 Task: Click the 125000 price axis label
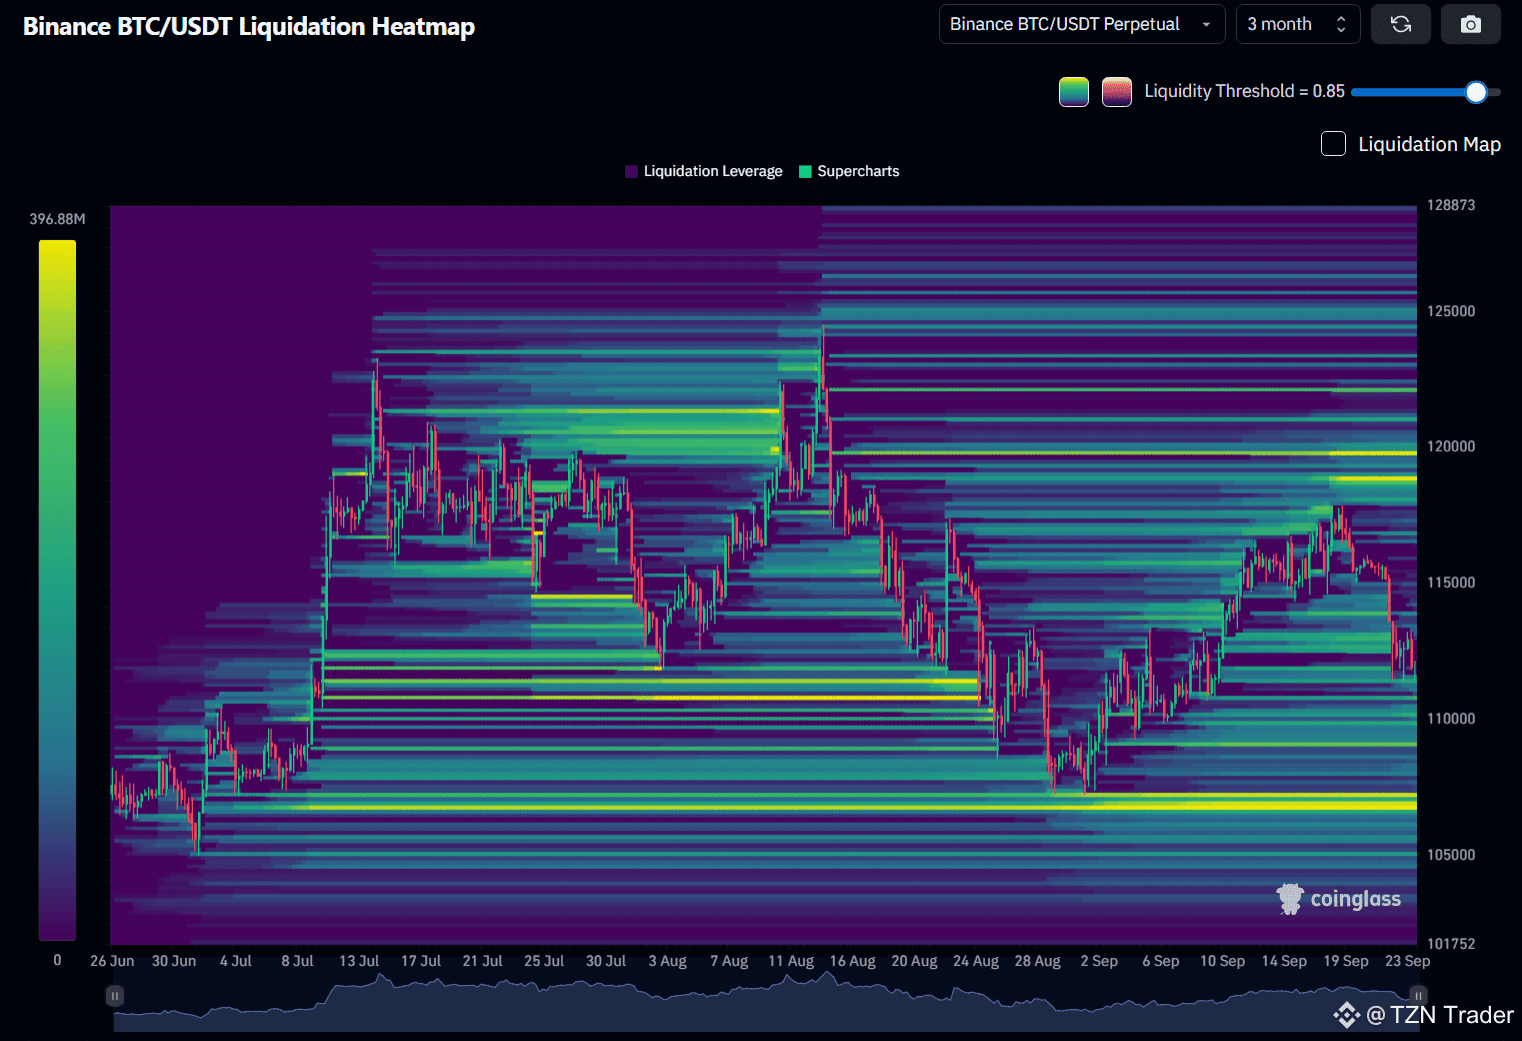pos(1451,311)
